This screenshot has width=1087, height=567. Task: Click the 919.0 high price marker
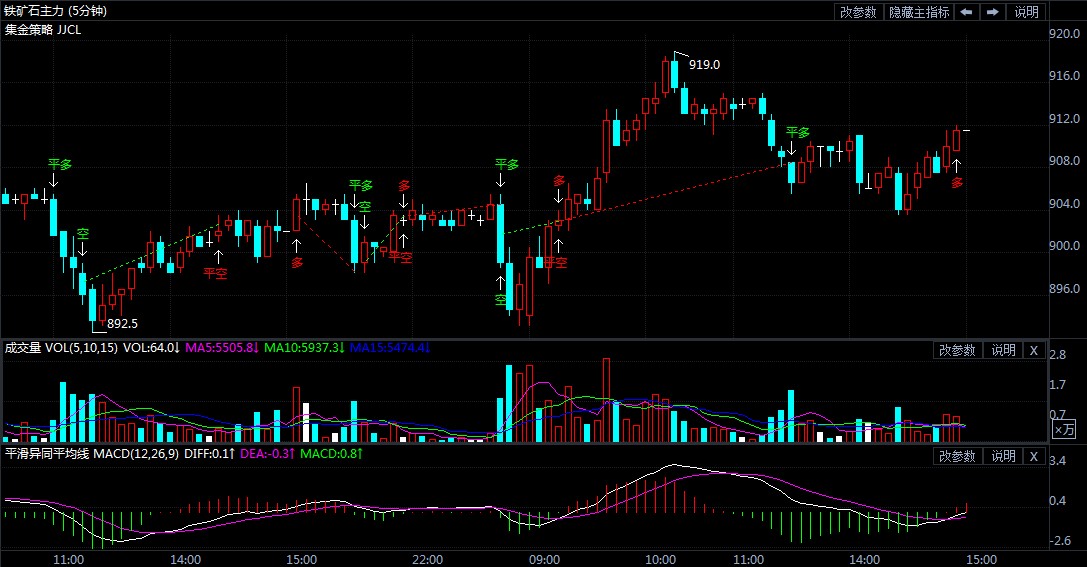click(703, 65)
